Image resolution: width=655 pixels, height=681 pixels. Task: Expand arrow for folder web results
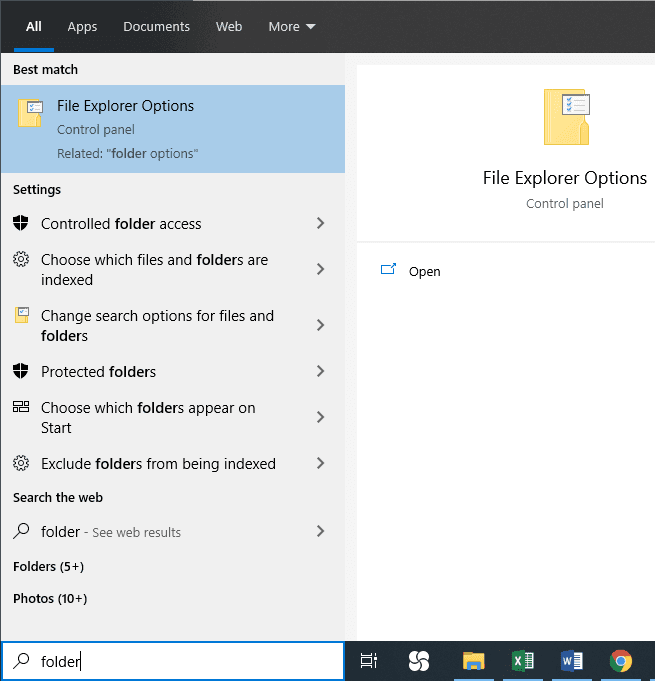(x=320, y=532)
